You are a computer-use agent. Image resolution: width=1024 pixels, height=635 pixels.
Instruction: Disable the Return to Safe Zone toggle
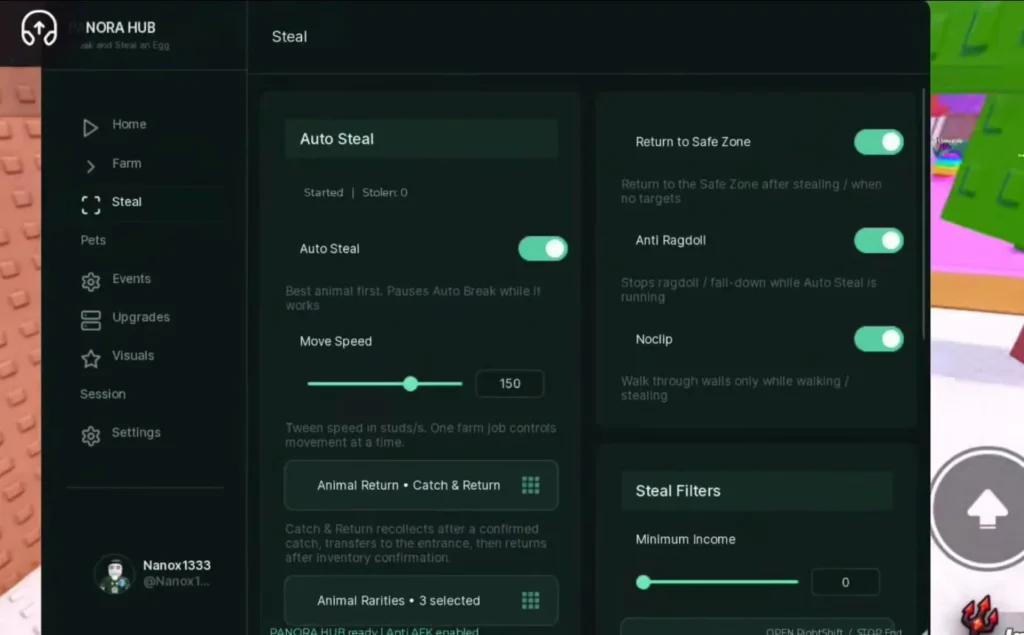coord(878,142)
